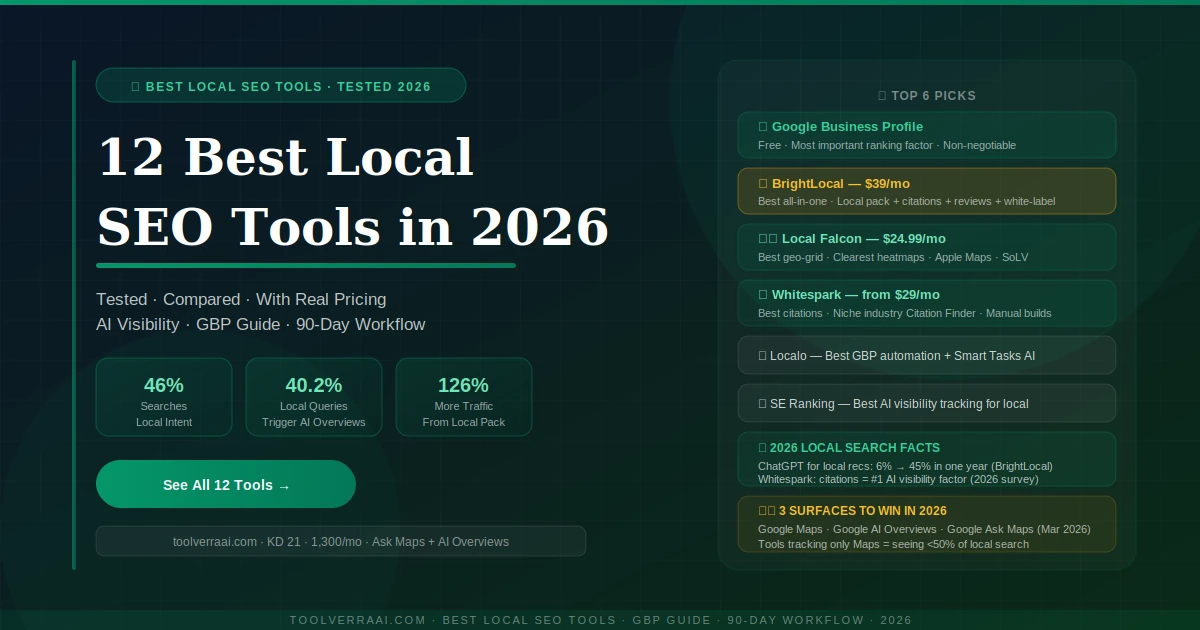Click the footer TOOLVERRAAI.COM banner text
Screen dimensions: 1200x630
(x=601, y=620)
